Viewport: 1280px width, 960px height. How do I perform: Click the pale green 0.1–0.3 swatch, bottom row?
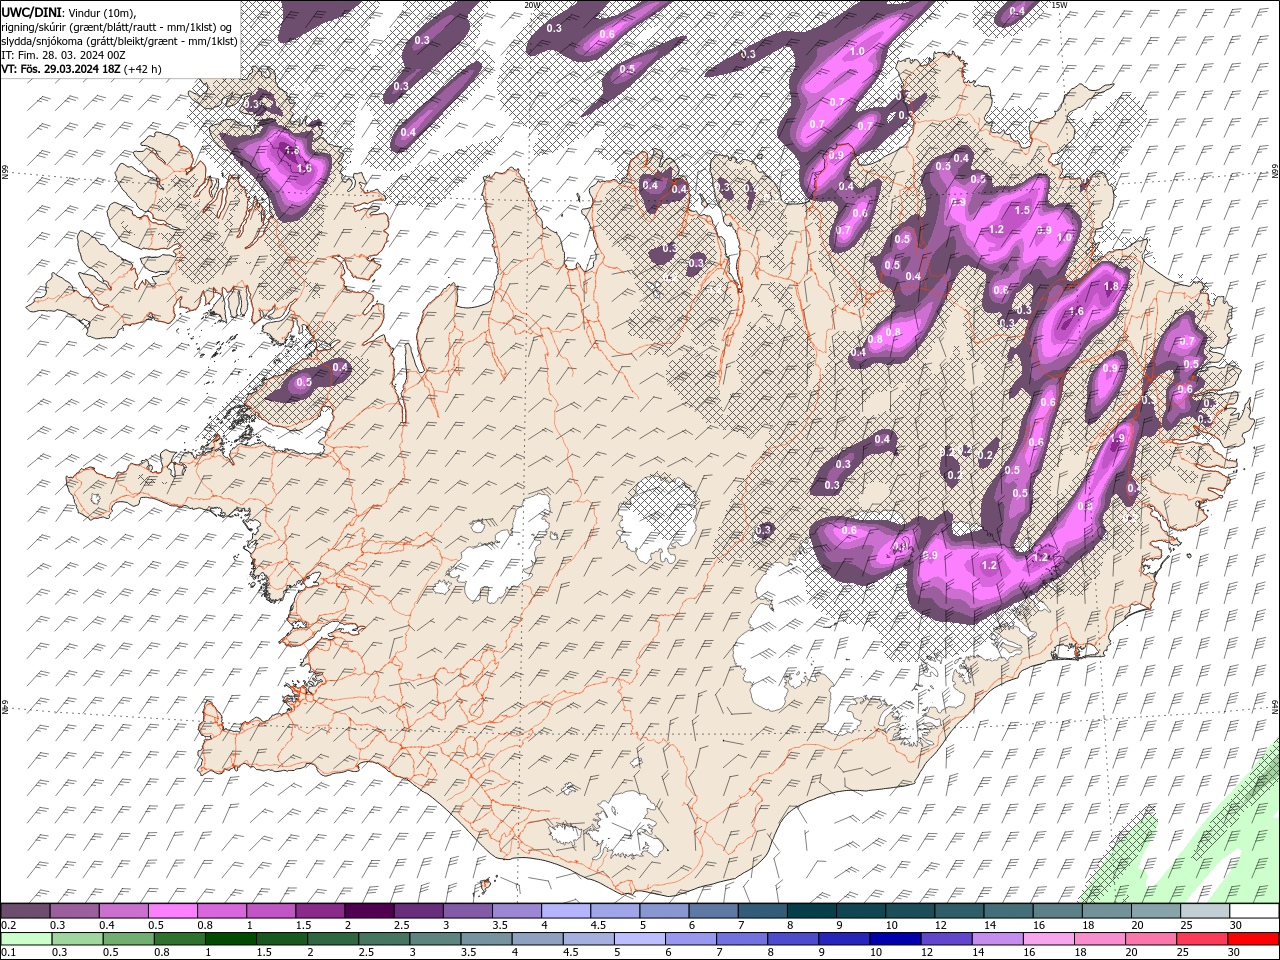26,939
